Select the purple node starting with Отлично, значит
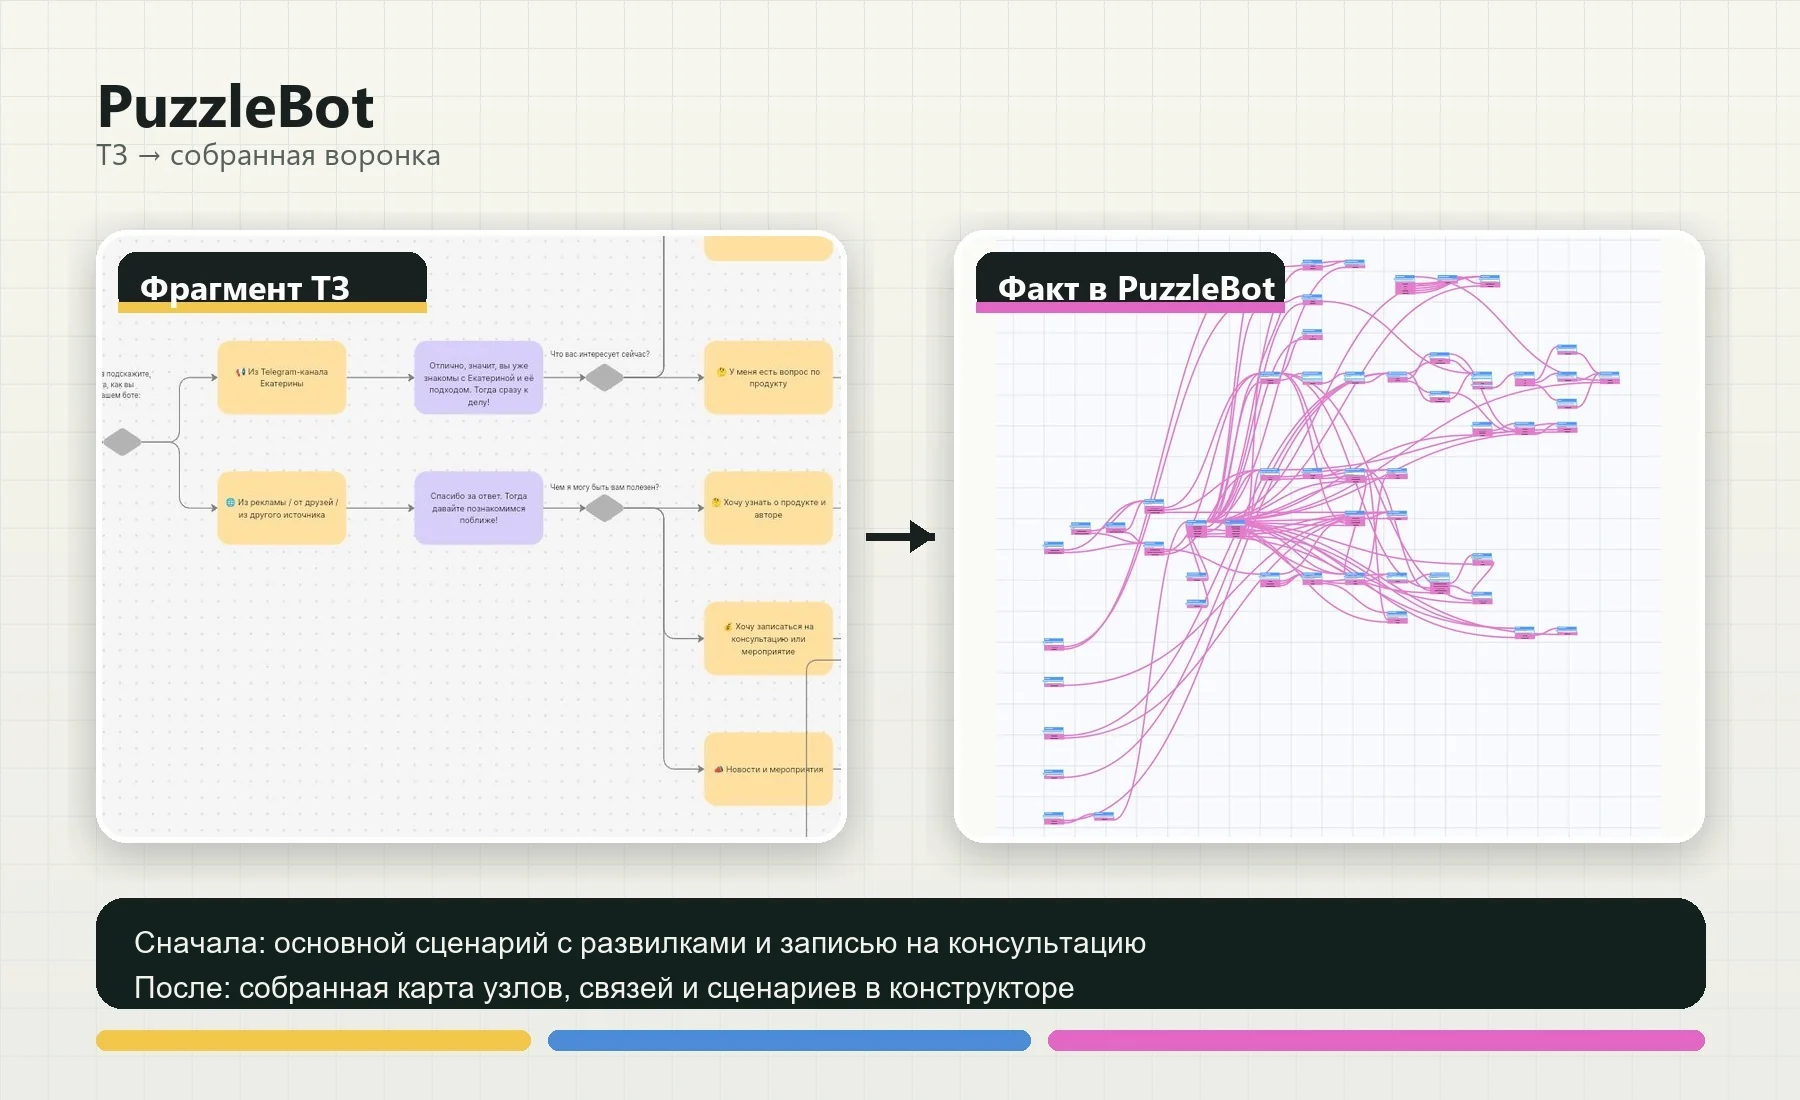This screenshot has height=1100, width=1800. (x=479, y=378)
